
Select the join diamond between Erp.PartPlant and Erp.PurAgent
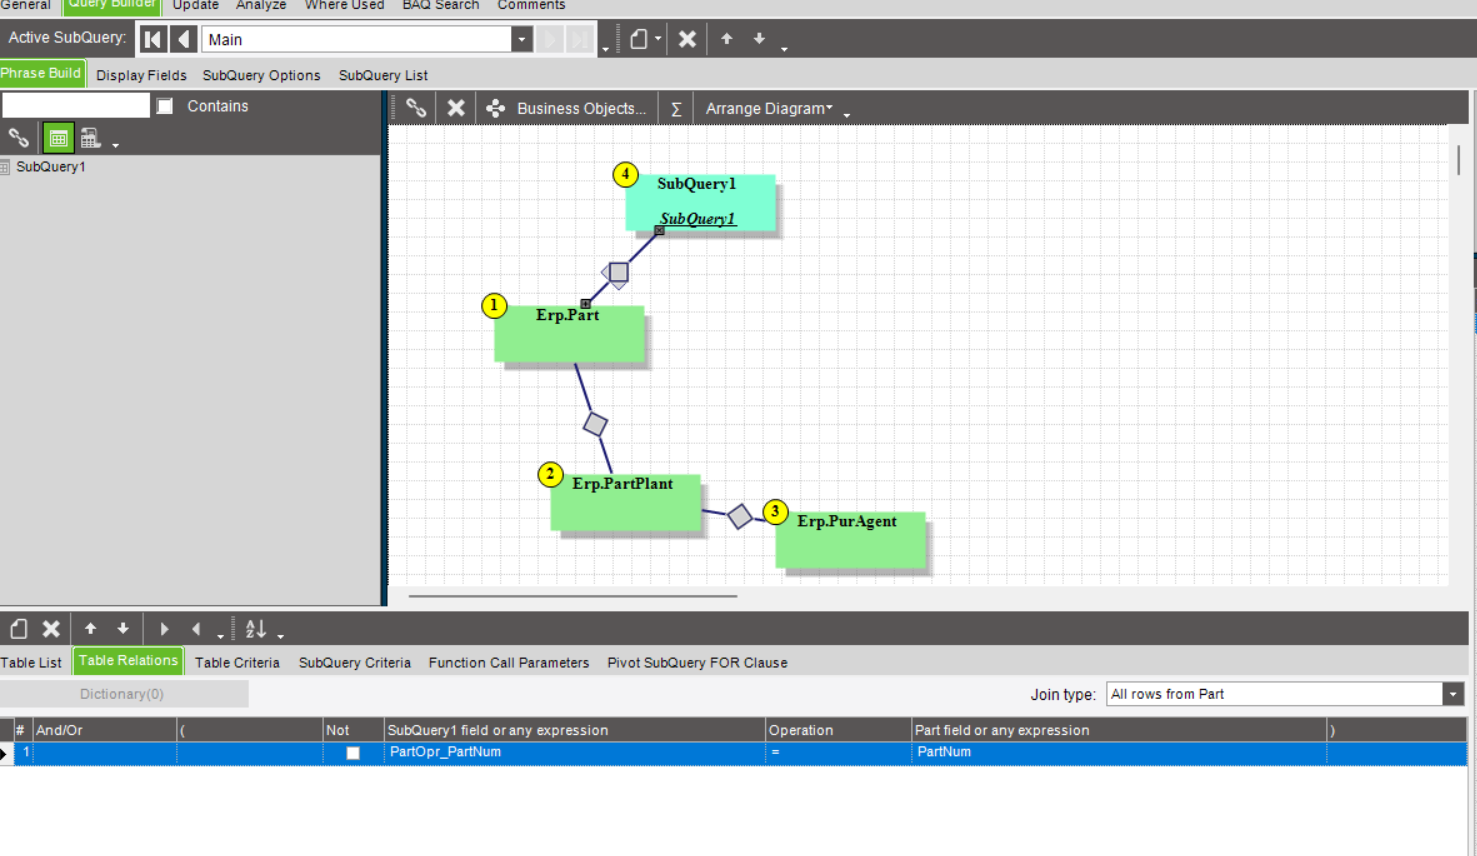740,516
